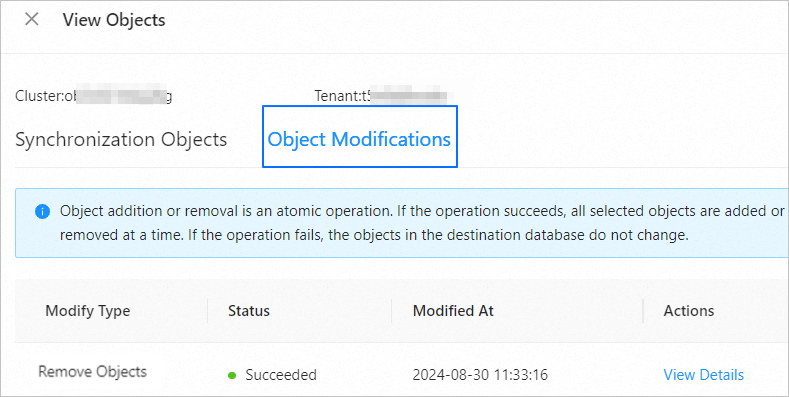Click the Cluster label text
The width and height of the screenshot is (789, 397).
coord(40,96)
